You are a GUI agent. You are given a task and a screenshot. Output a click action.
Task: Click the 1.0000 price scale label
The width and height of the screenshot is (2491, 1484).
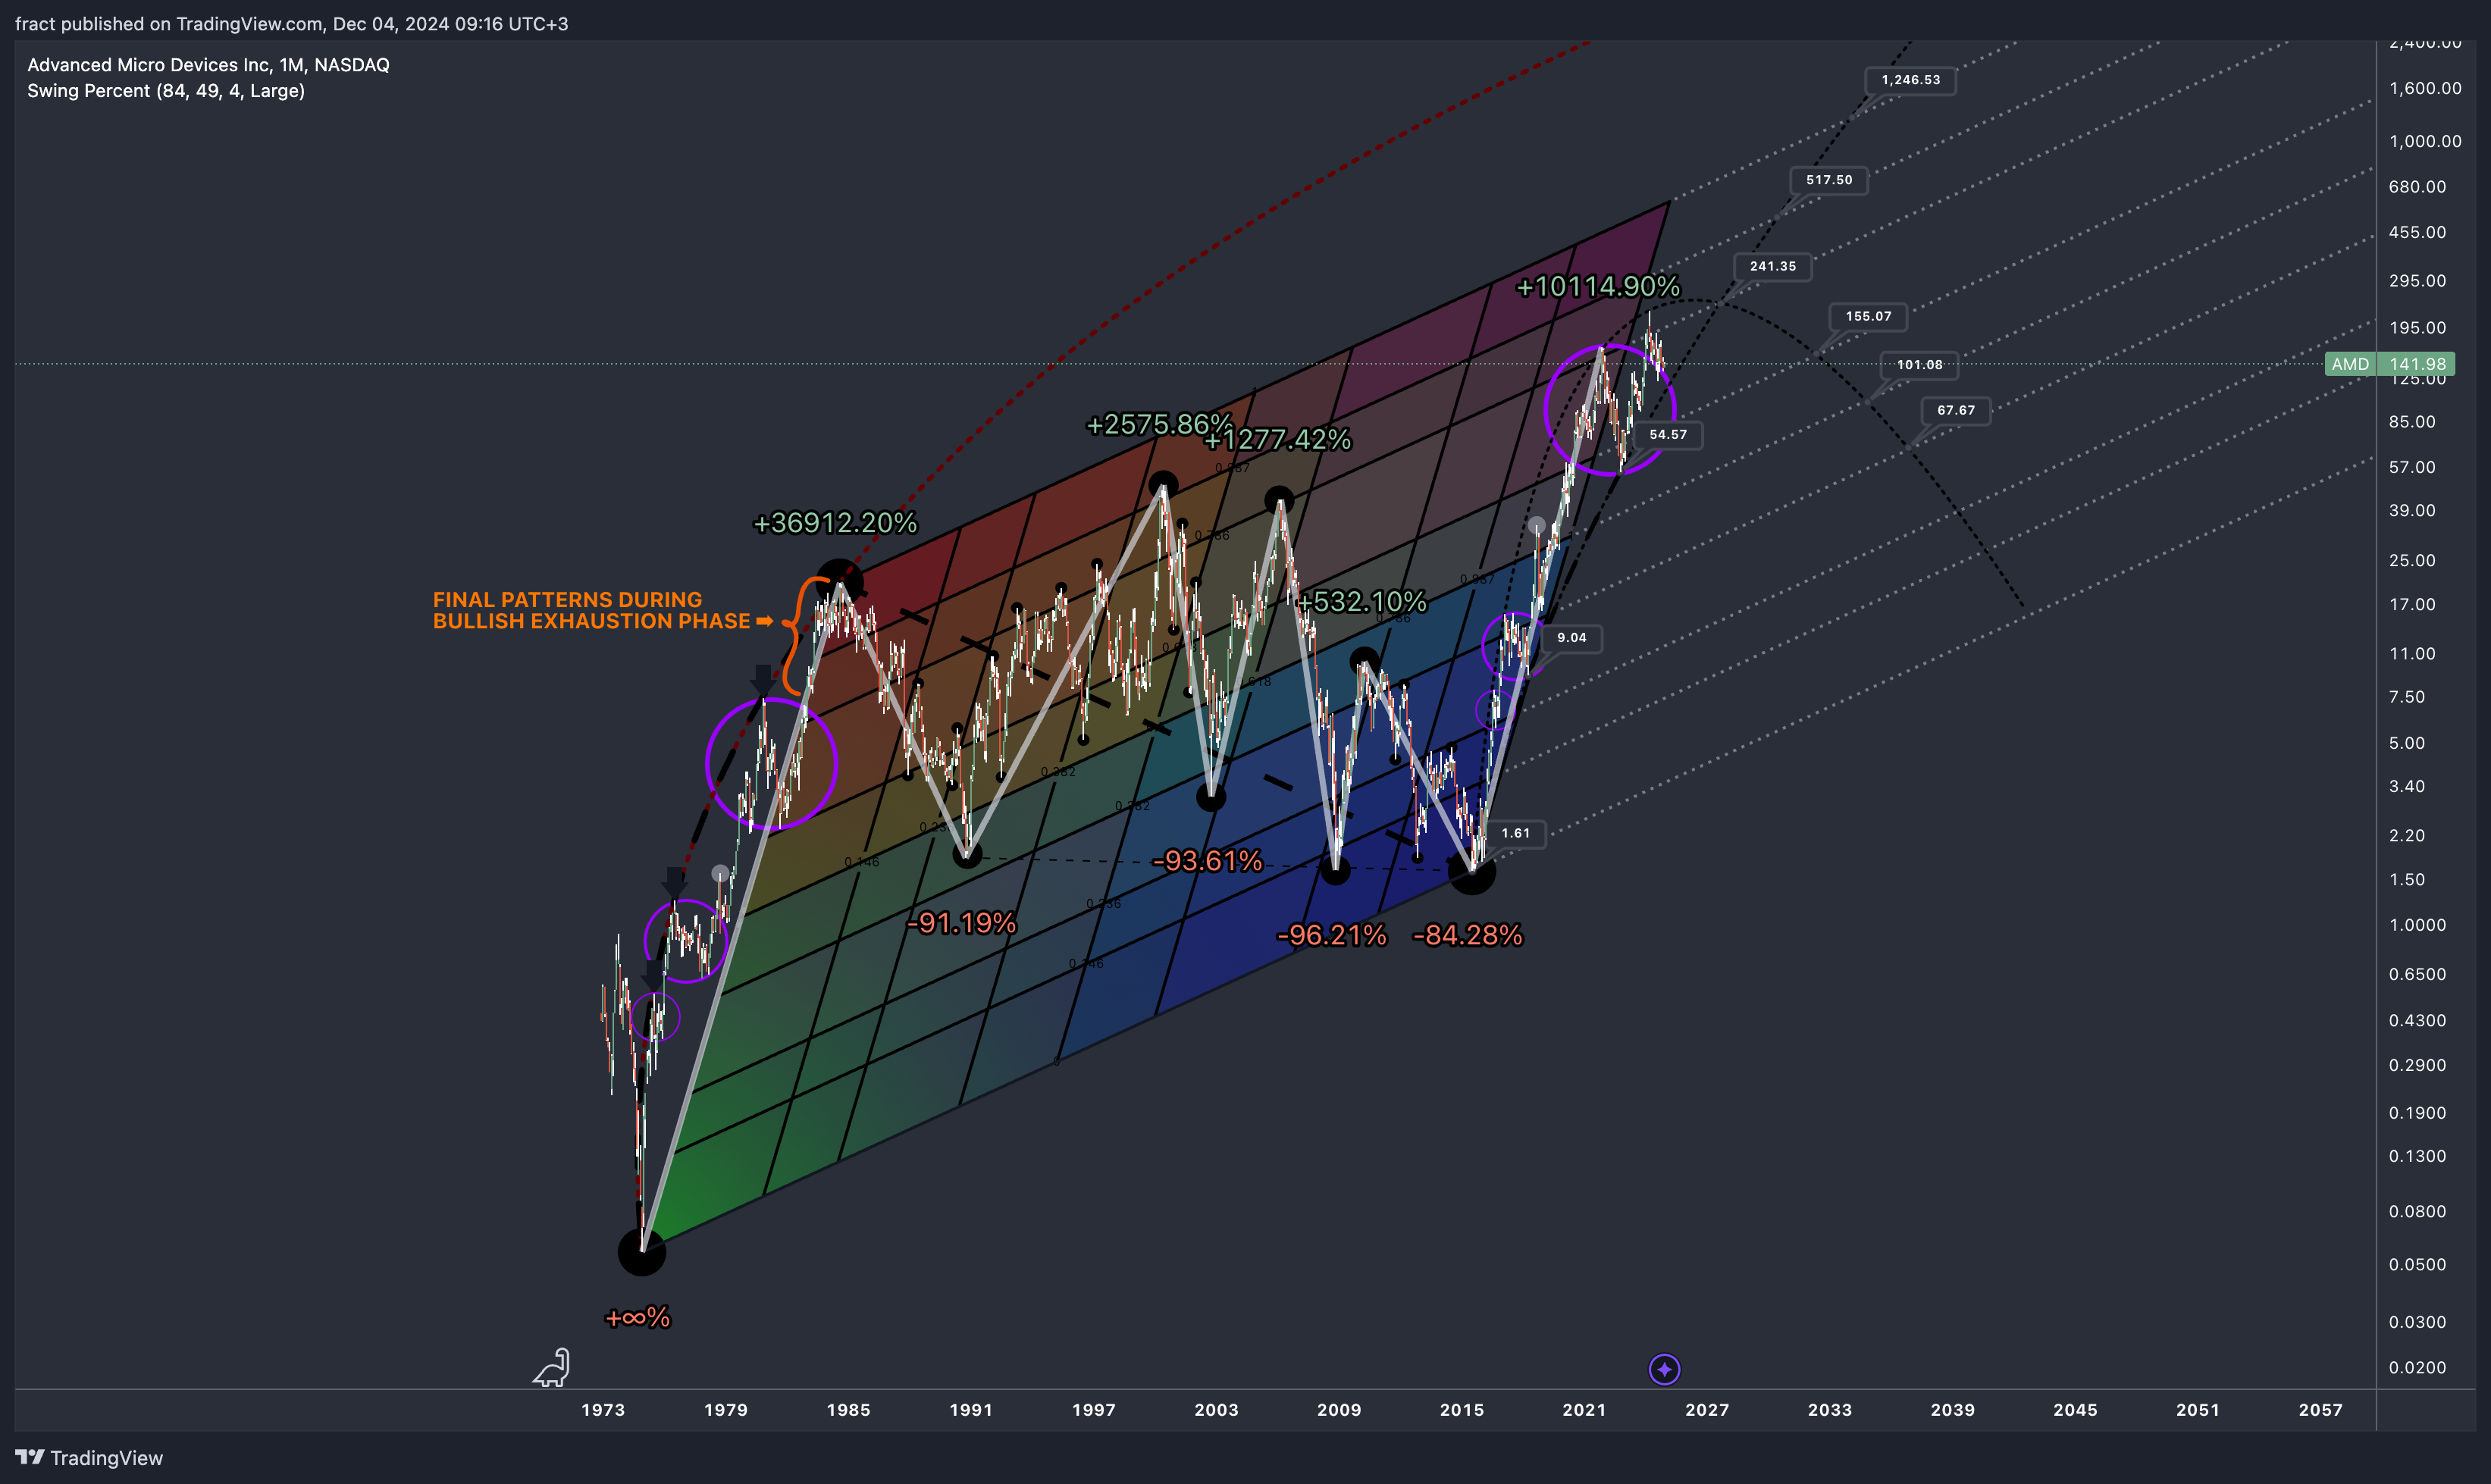click(x=2417, y=925)
